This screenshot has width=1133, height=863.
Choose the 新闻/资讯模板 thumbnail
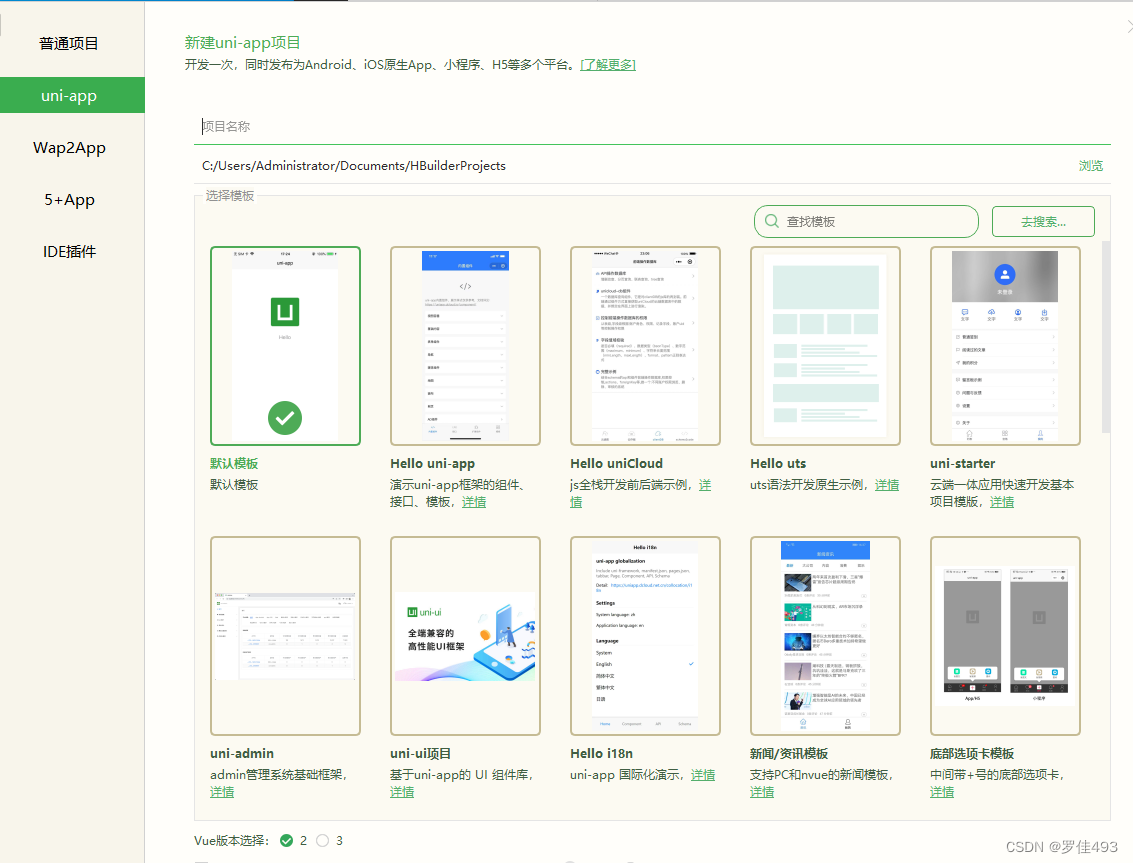(825, 636)
